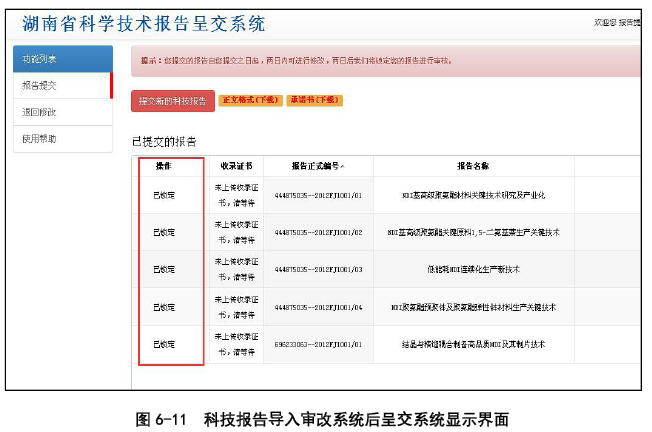The height and width of the screenshot is (432, 652).
Task: Click the 提交新的科技报告 button
Action: tap(172, 101)
